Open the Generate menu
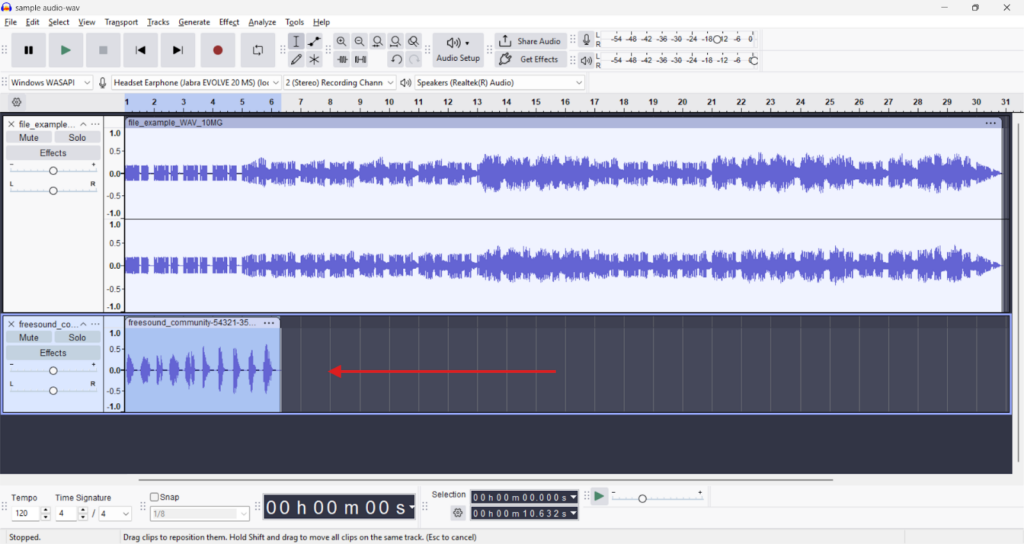The height and width of the screenshot is (544, 1024). tap(194, 22)
